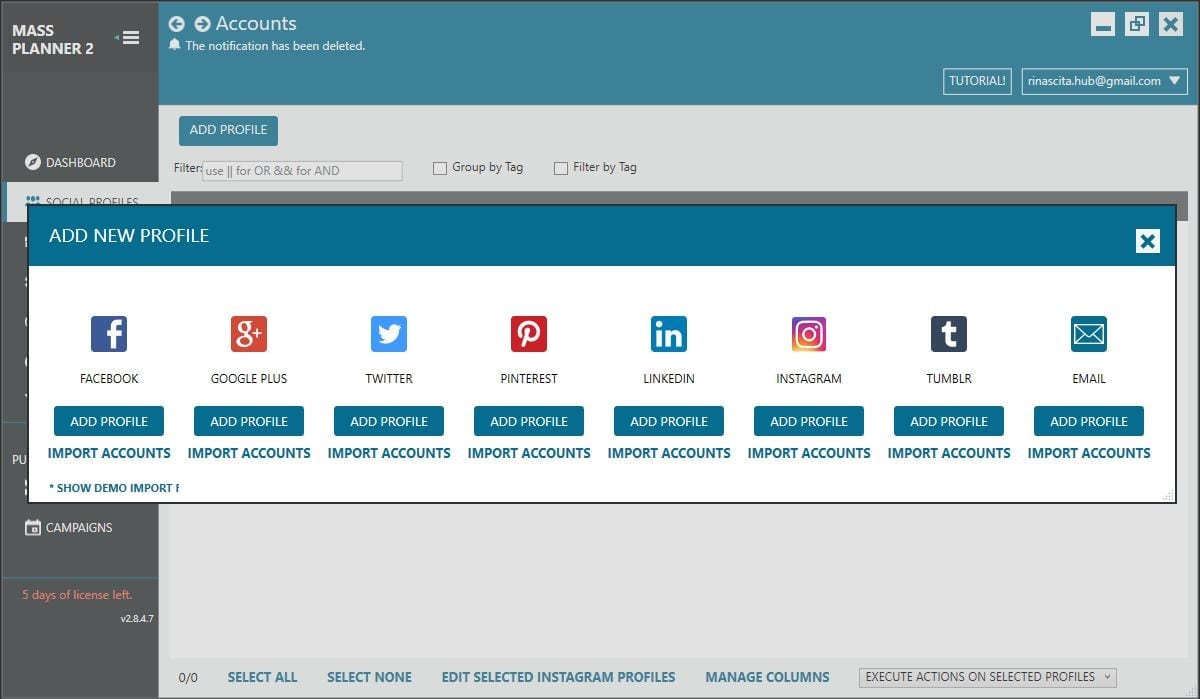
Task: Import accounts for Instagram
Action: (809, 453)
